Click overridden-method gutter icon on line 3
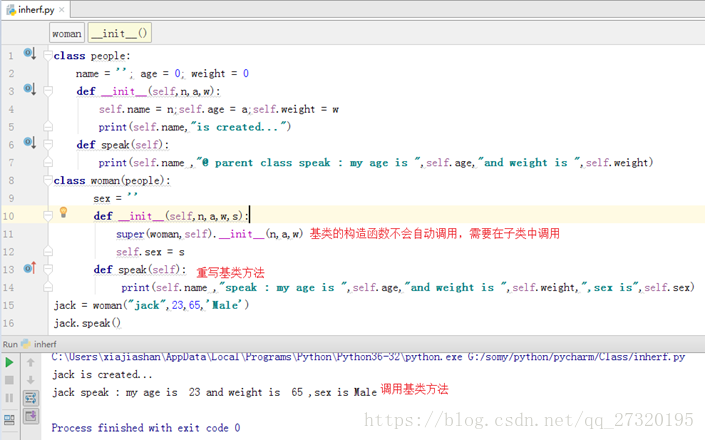The width and height of the screenshot is (705, 440). (x=30, y=89)
